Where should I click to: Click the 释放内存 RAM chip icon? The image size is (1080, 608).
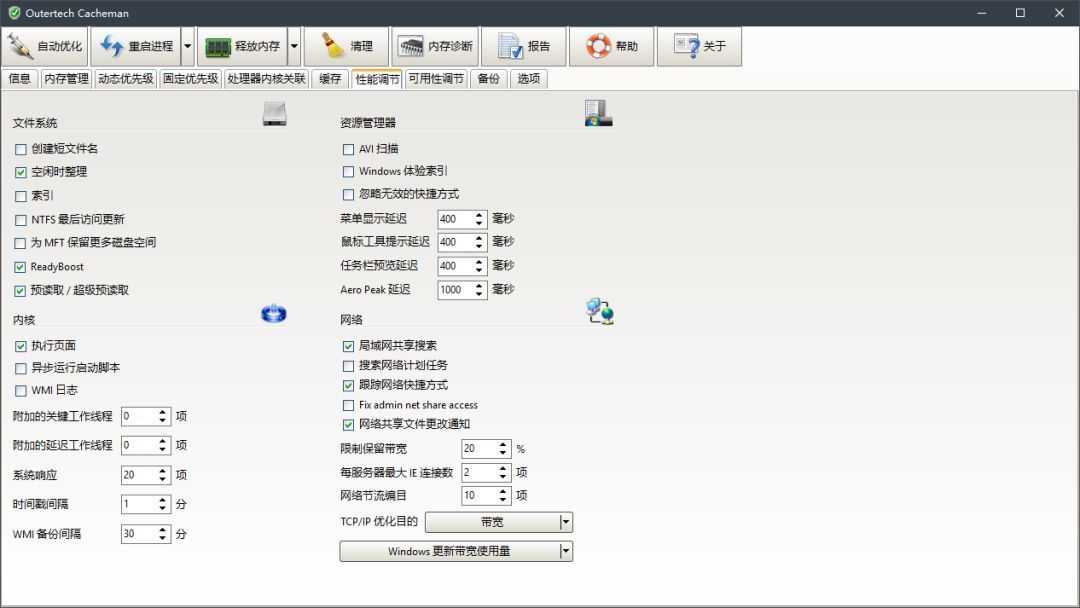pos(218,46)
